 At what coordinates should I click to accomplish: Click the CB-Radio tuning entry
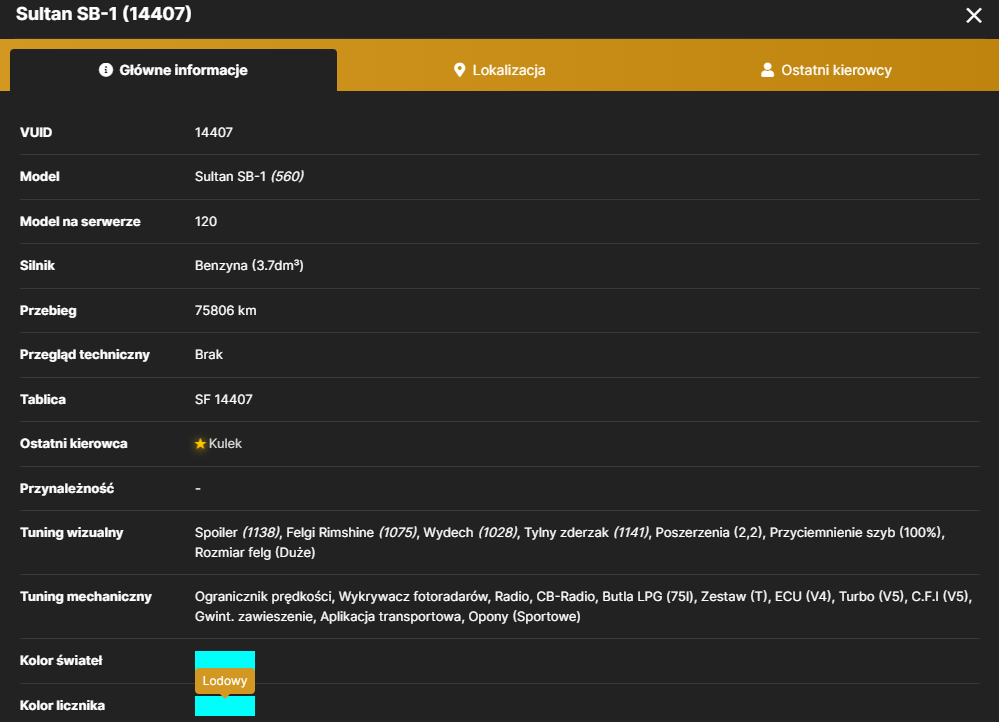pyautogui.click(x=565, y=596)
